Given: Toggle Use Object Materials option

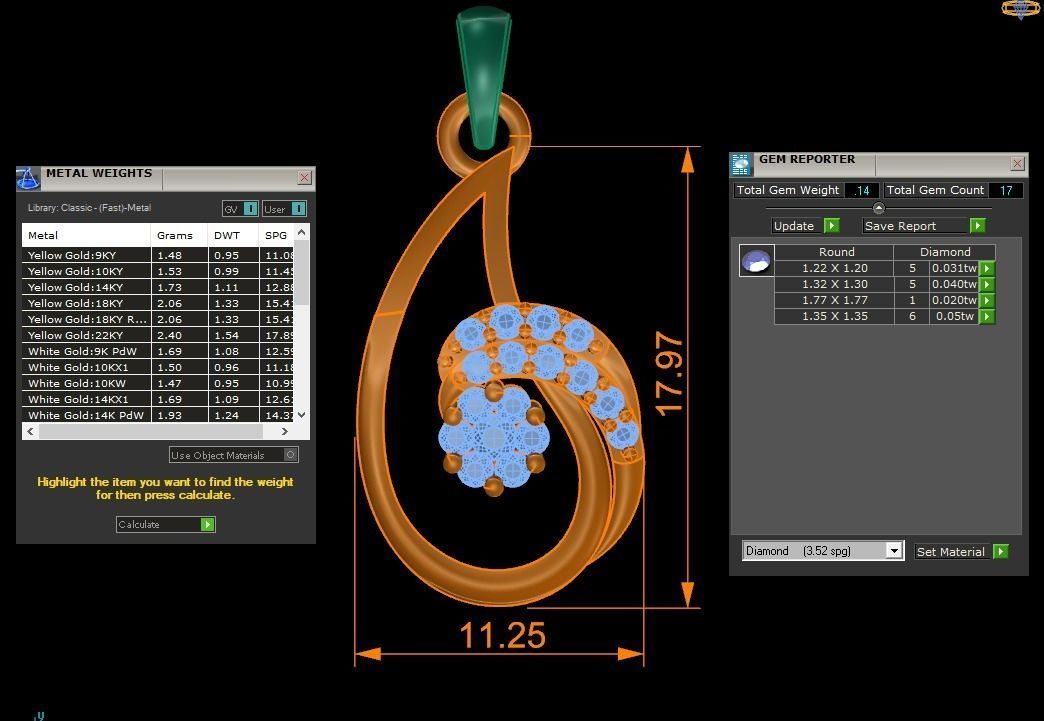Looking at the screenshot, I should pos(290,455).
